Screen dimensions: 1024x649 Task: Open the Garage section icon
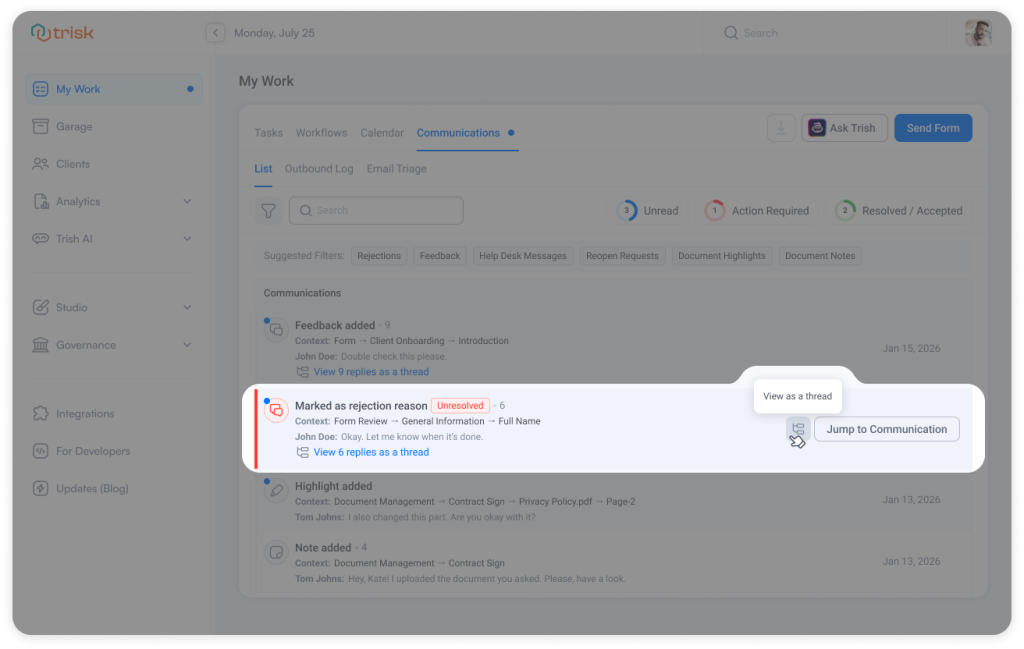(40, 126)
